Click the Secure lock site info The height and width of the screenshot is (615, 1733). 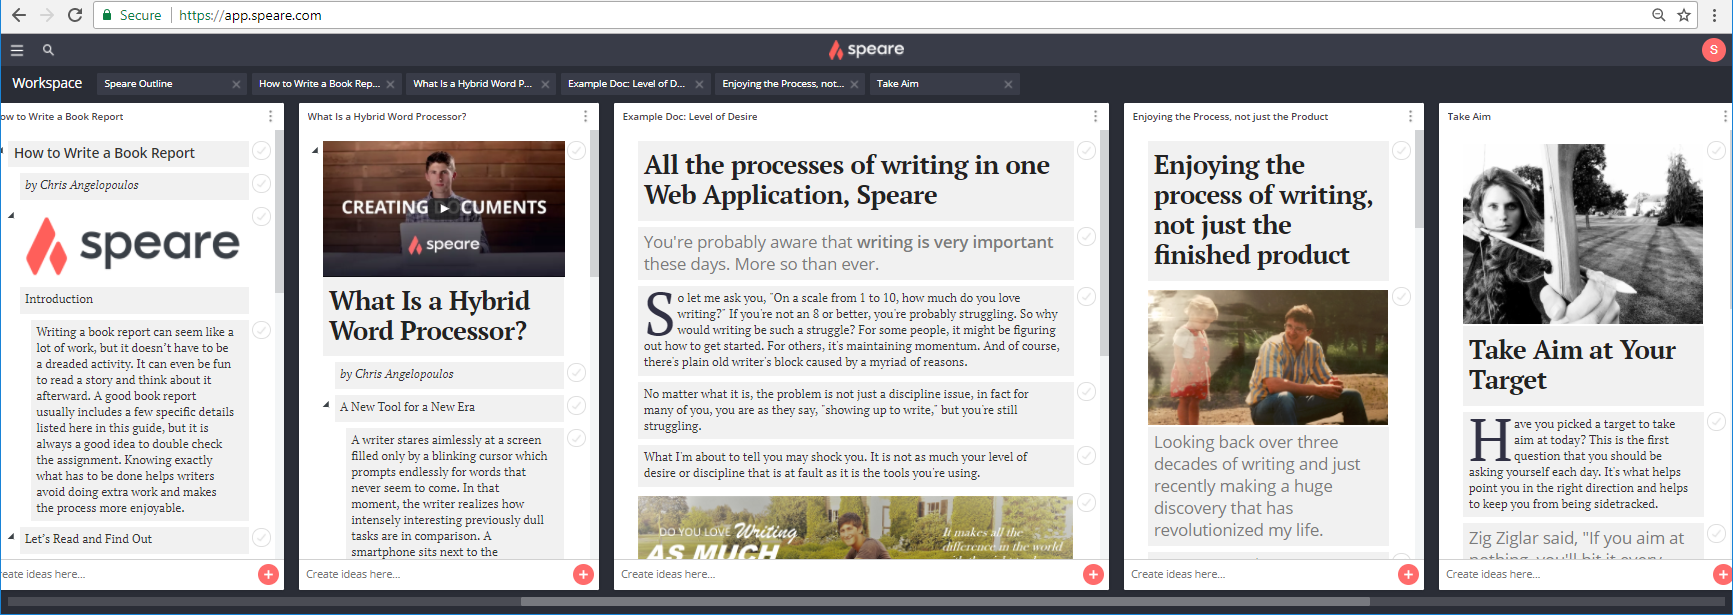click(131, 15)
